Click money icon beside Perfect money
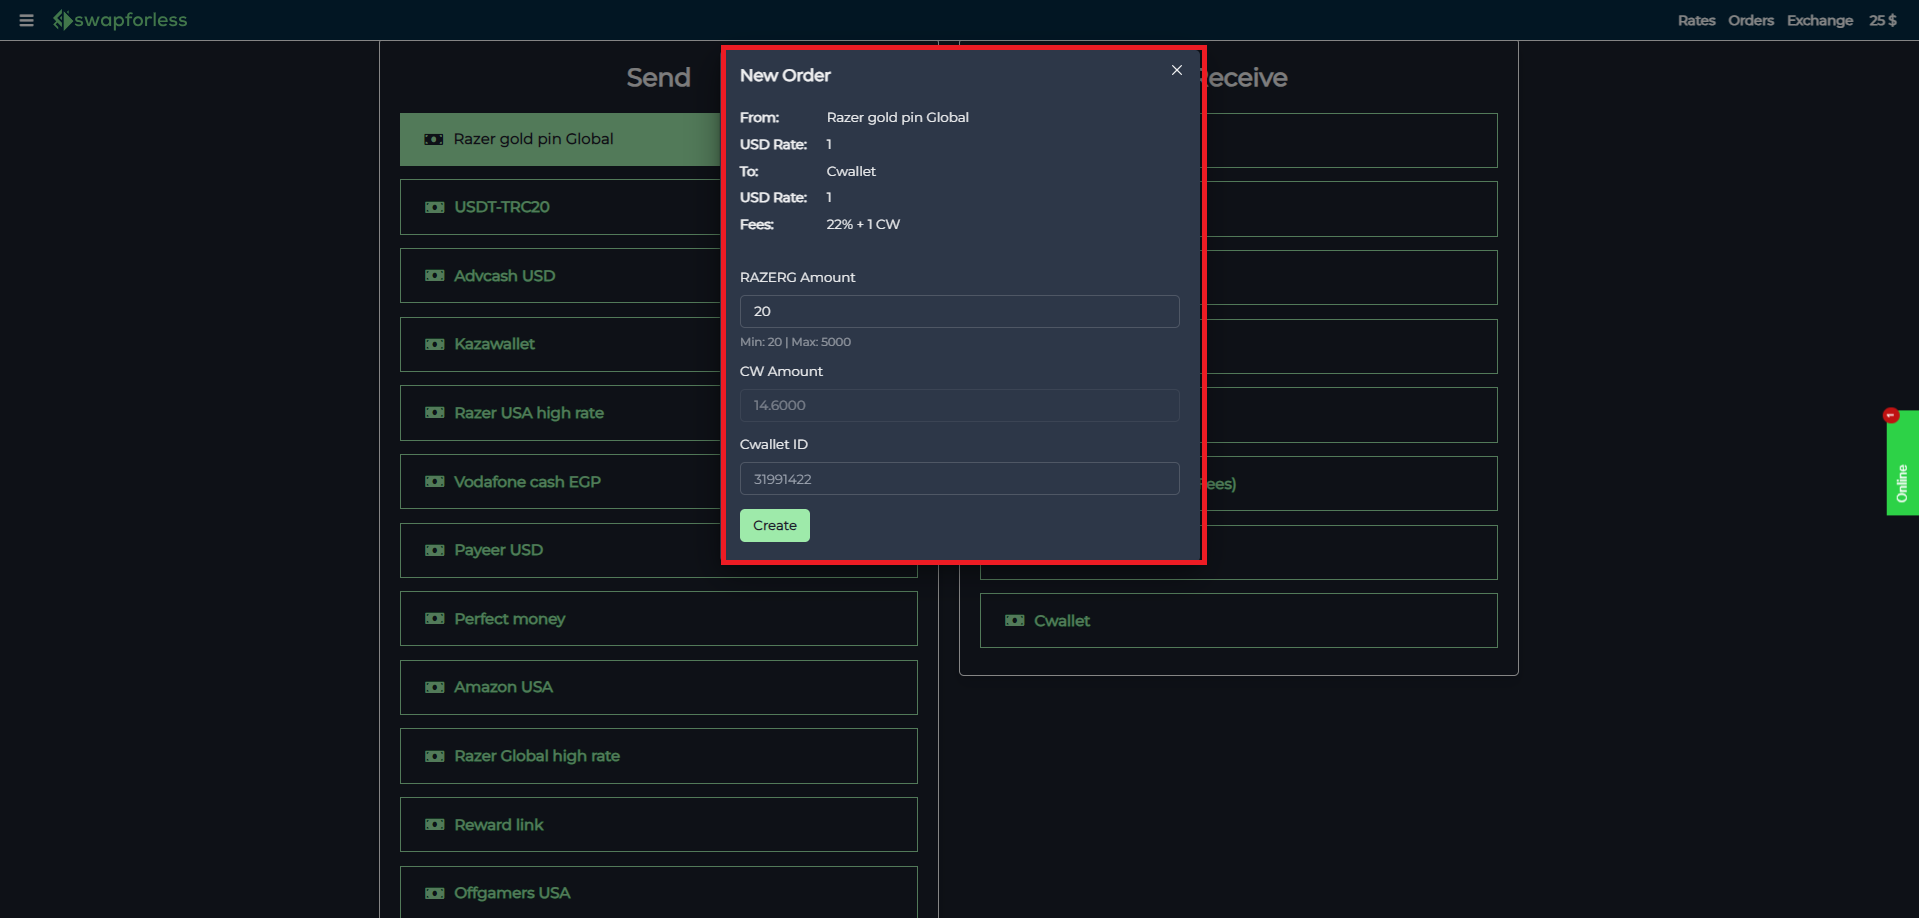This screenshot has width=1919, height=918. pos(435,619)
